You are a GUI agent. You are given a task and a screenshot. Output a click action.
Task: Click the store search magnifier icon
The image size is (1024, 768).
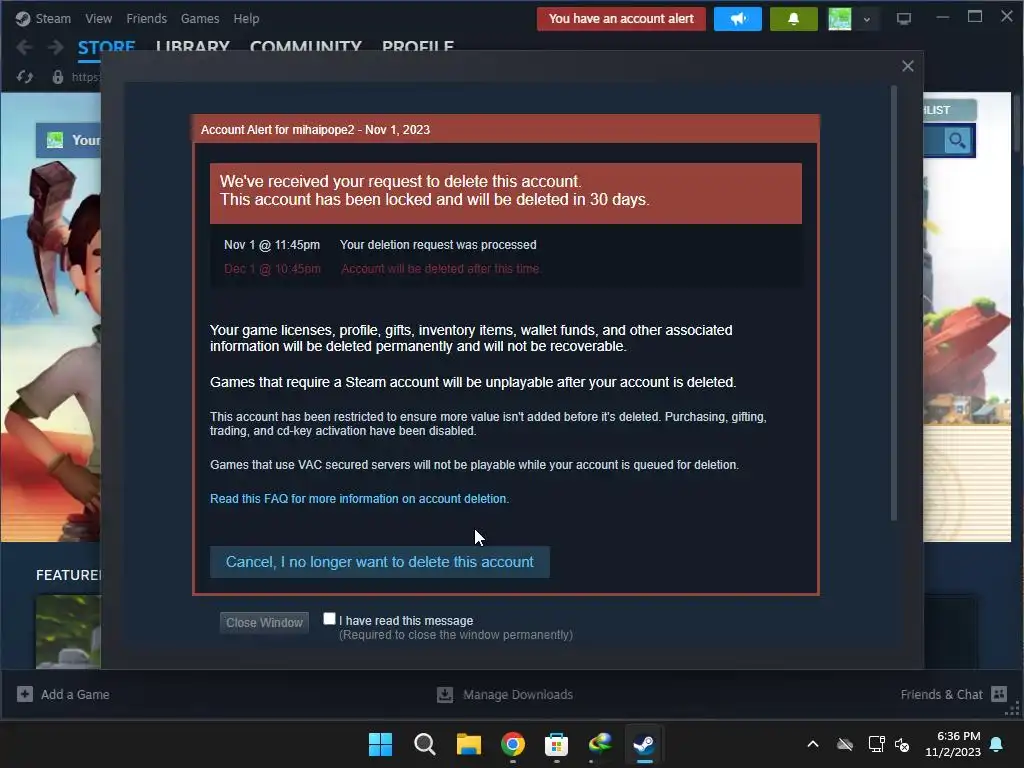[x=957, y=140]
